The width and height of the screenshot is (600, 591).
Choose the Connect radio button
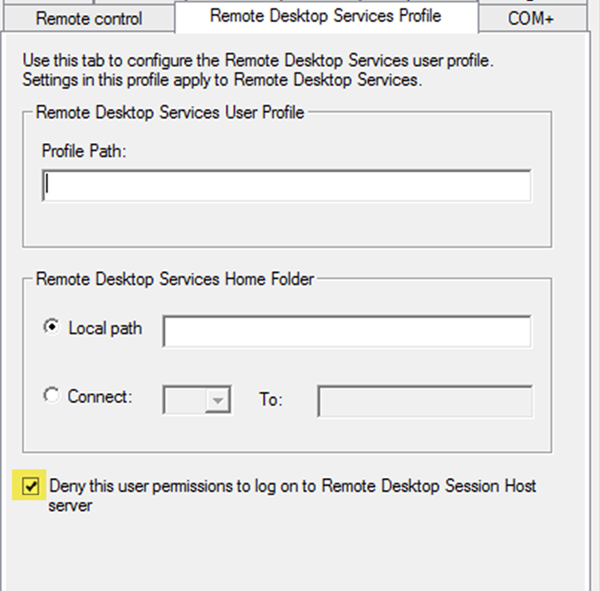click(x=52, y=396)
